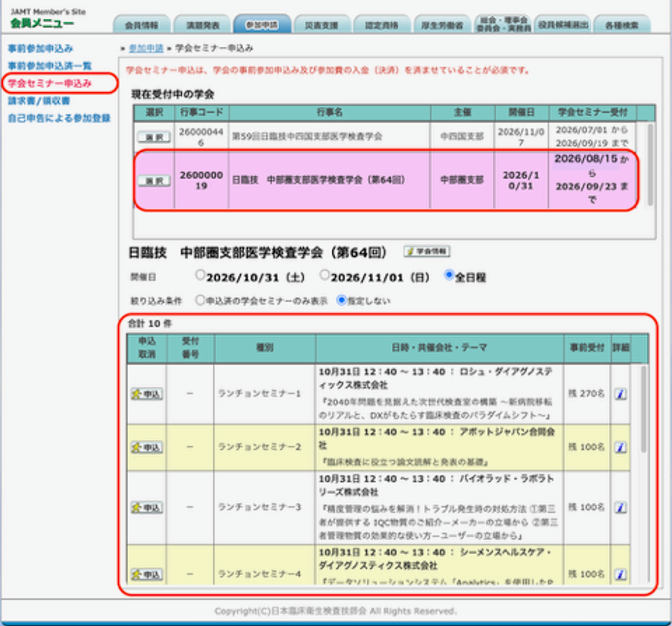Click the 行事コード column header
The image size is (672, 626).
(x=201, y=113)
